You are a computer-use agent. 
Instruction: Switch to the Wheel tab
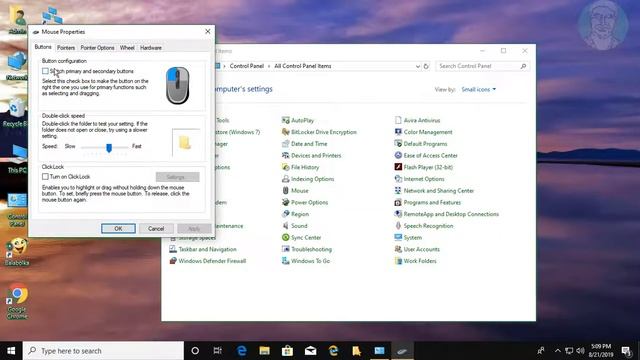point(127,48)
